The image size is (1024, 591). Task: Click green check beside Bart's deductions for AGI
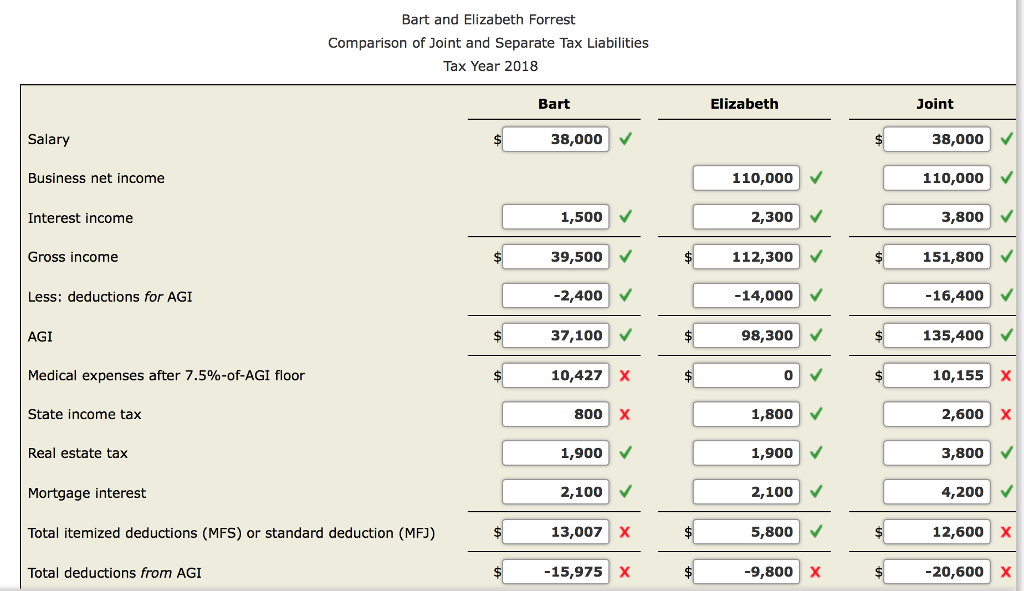click(x=626, y=295)
